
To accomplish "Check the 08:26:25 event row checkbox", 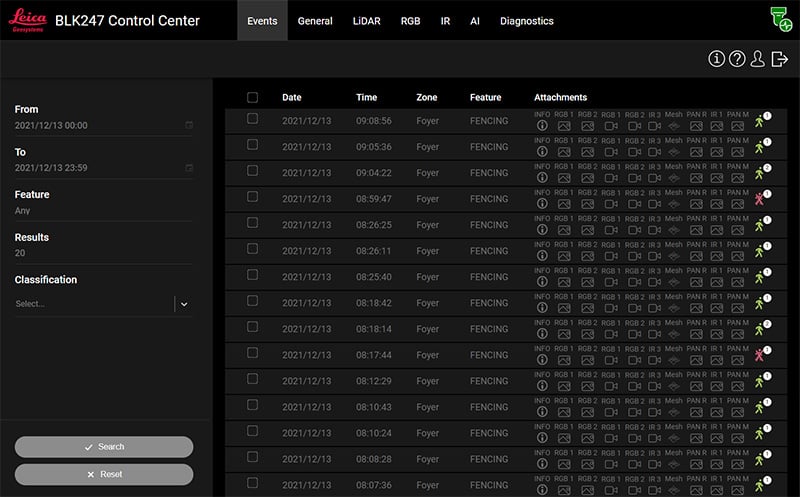I will [252, 222].
